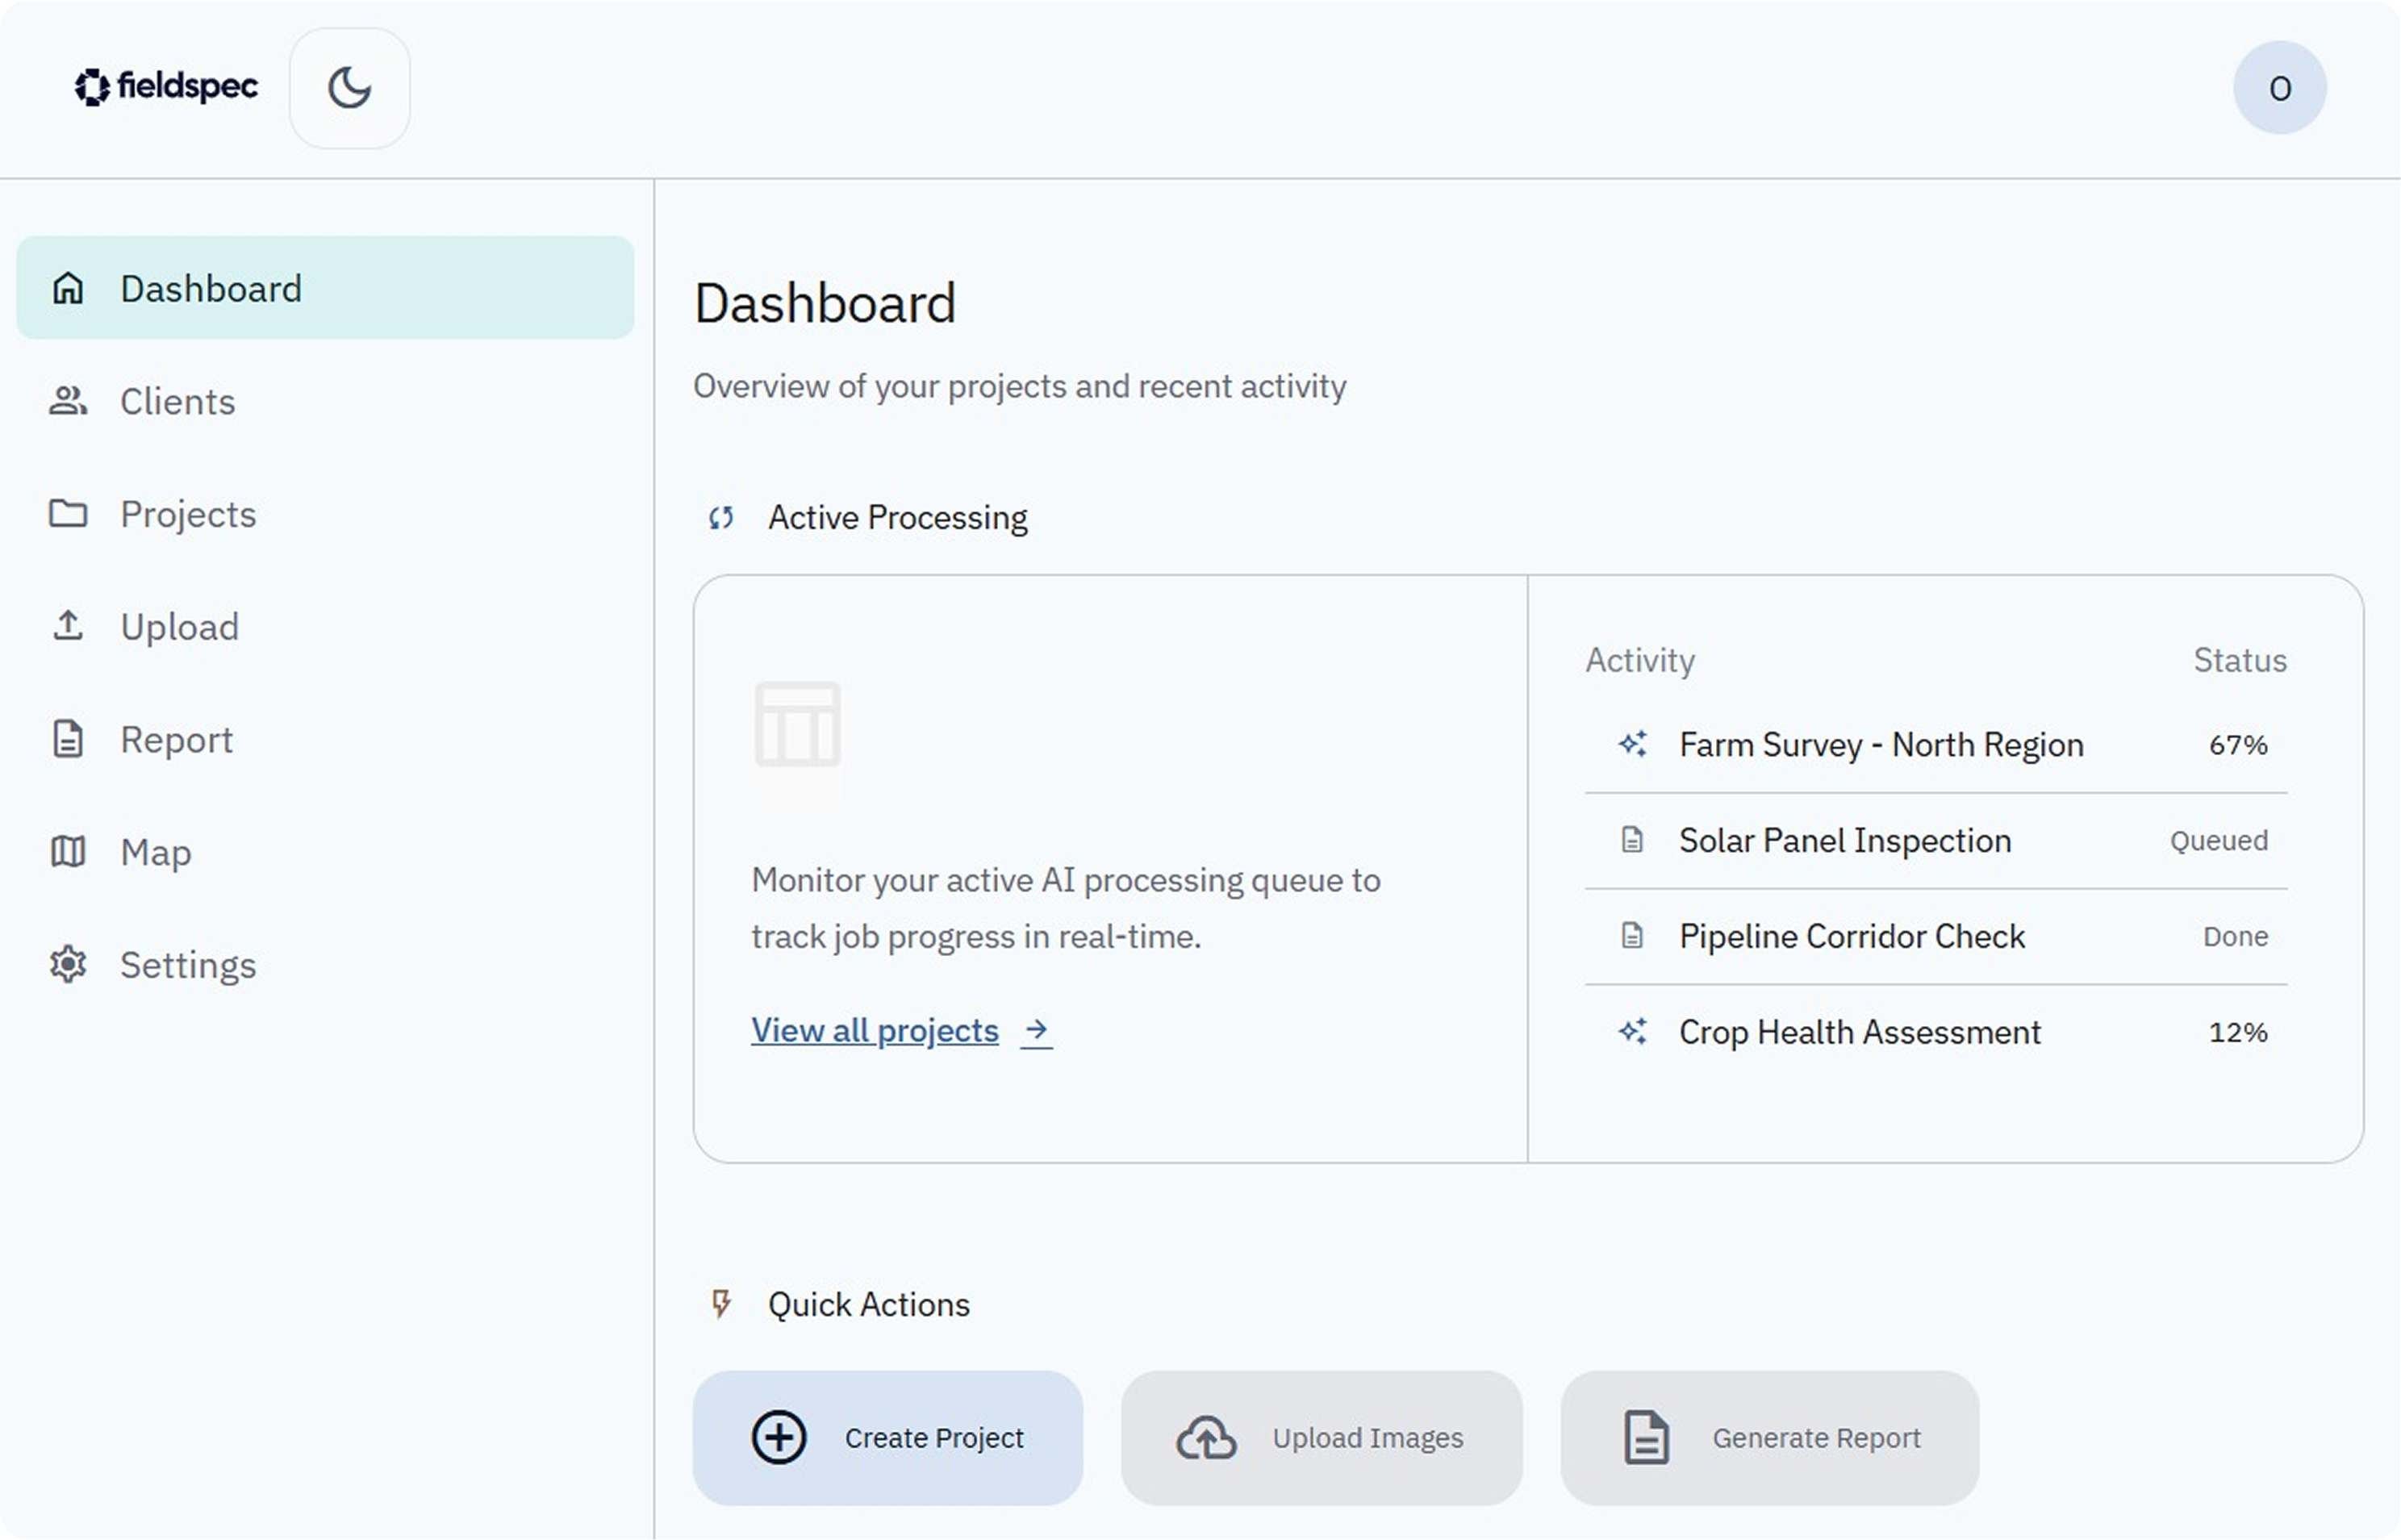This screenshot has height=1540, width=2401.
Task: Follow the View all projects link
Action: point(875,1030)
